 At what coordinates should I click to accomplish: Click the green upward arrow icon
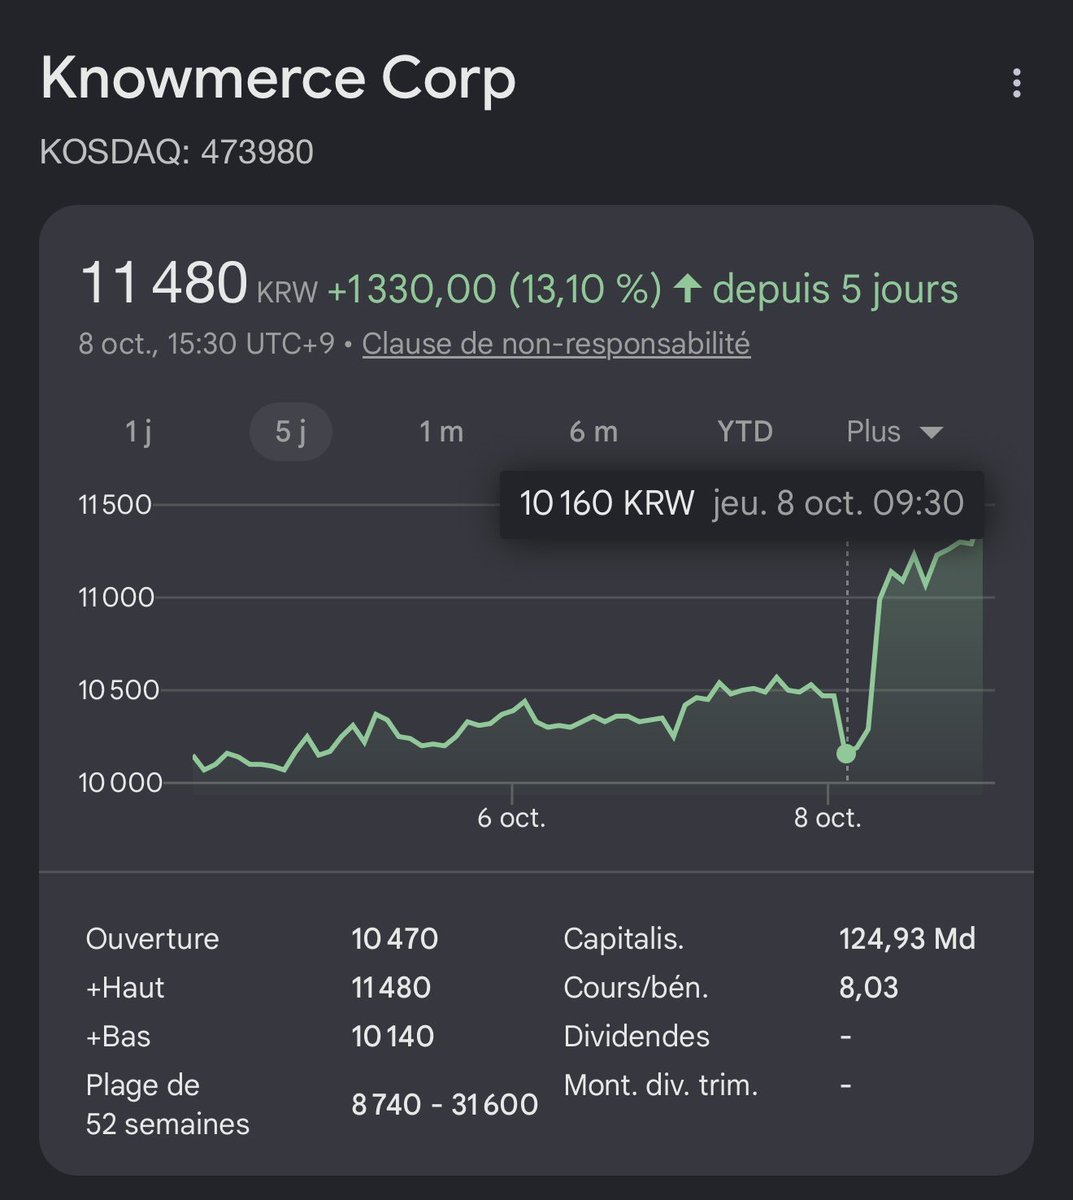point(687,289)
